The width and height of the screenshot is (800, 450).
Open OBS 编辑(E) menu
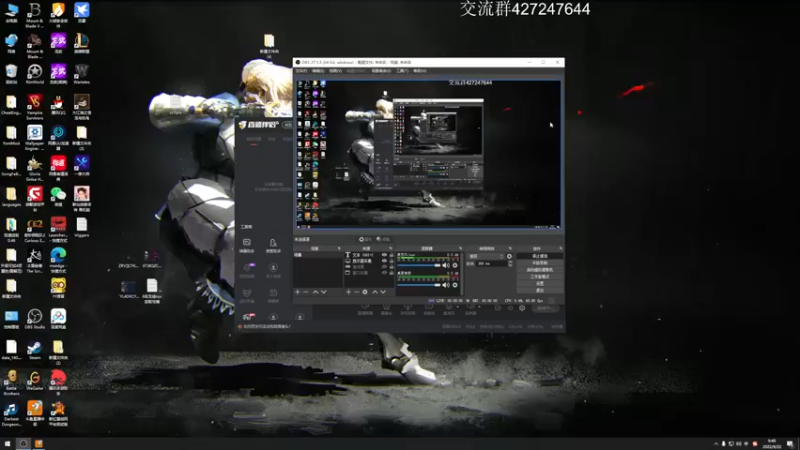coord(318,71)
